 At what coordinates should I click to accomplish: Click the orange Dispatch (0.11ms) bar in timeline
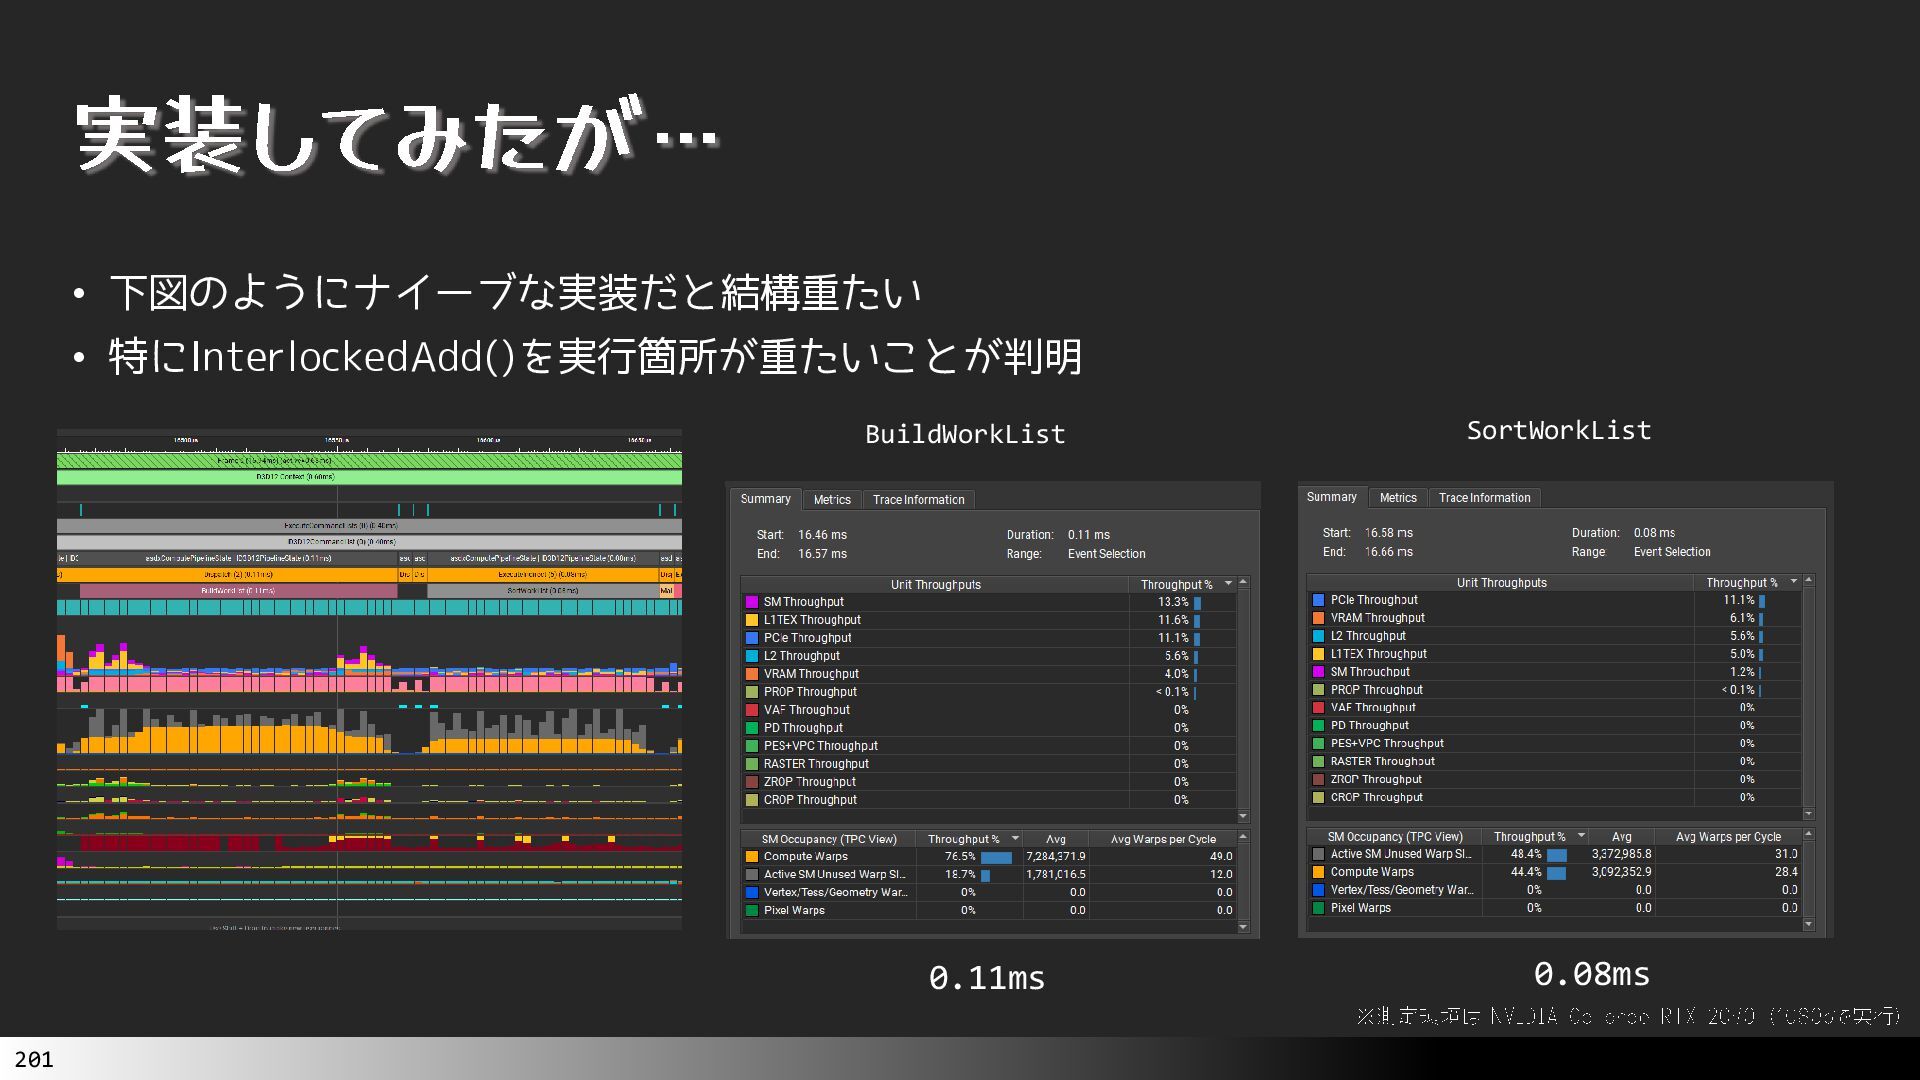click(x=238, y=575)
